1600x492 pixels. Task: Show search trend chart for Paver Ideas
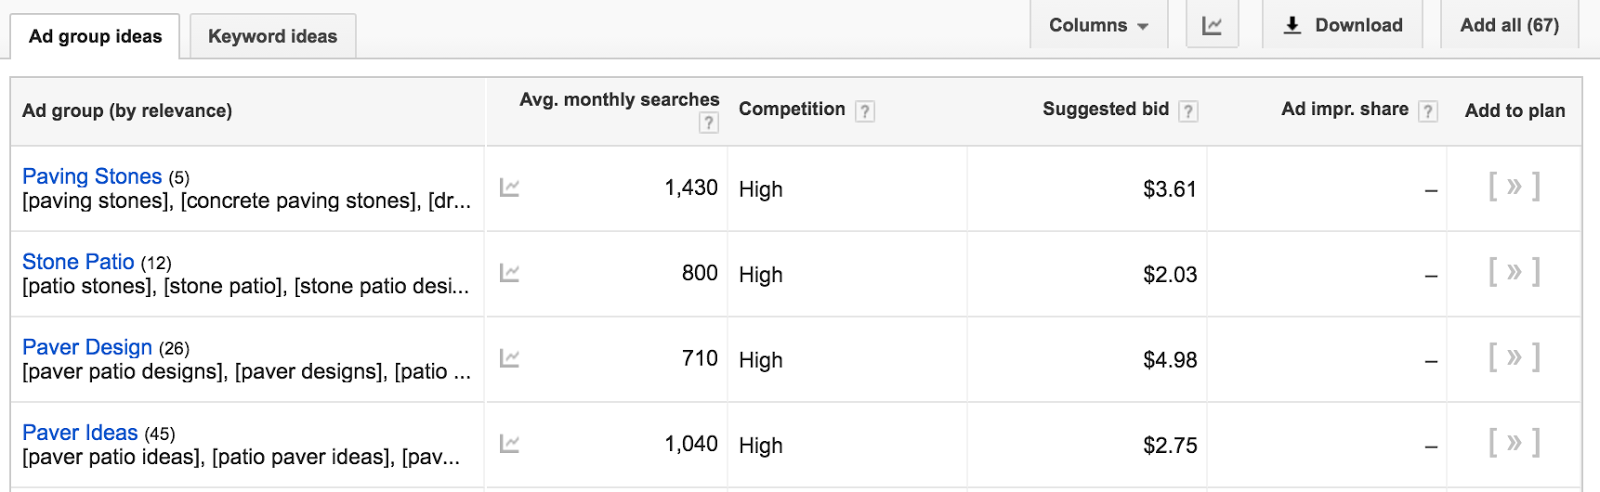[x=509, y=443]
